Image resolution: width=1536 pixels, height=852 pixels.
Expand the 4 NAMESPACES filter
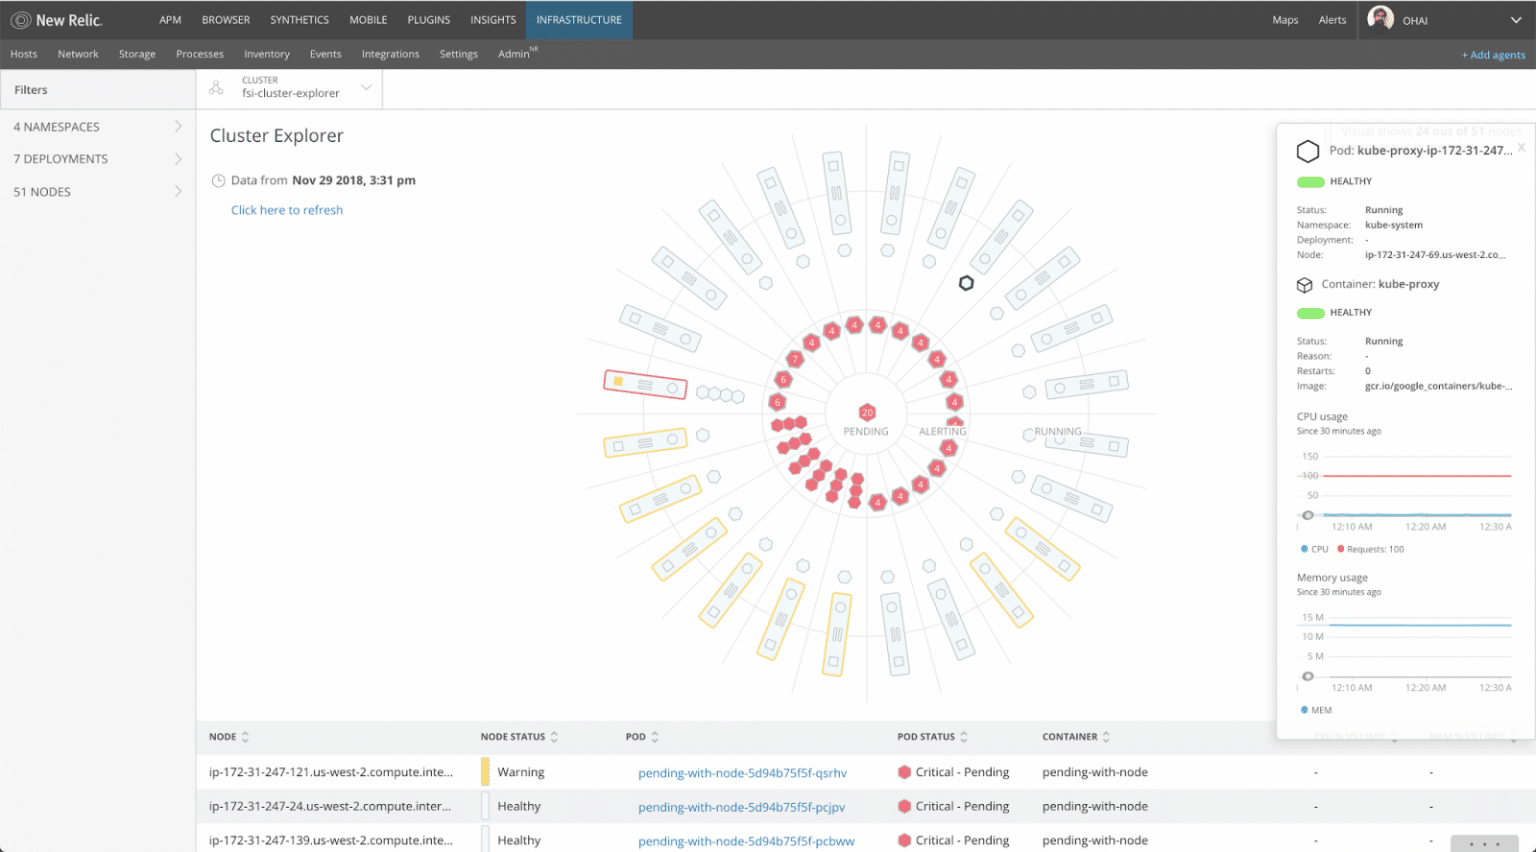97,127
